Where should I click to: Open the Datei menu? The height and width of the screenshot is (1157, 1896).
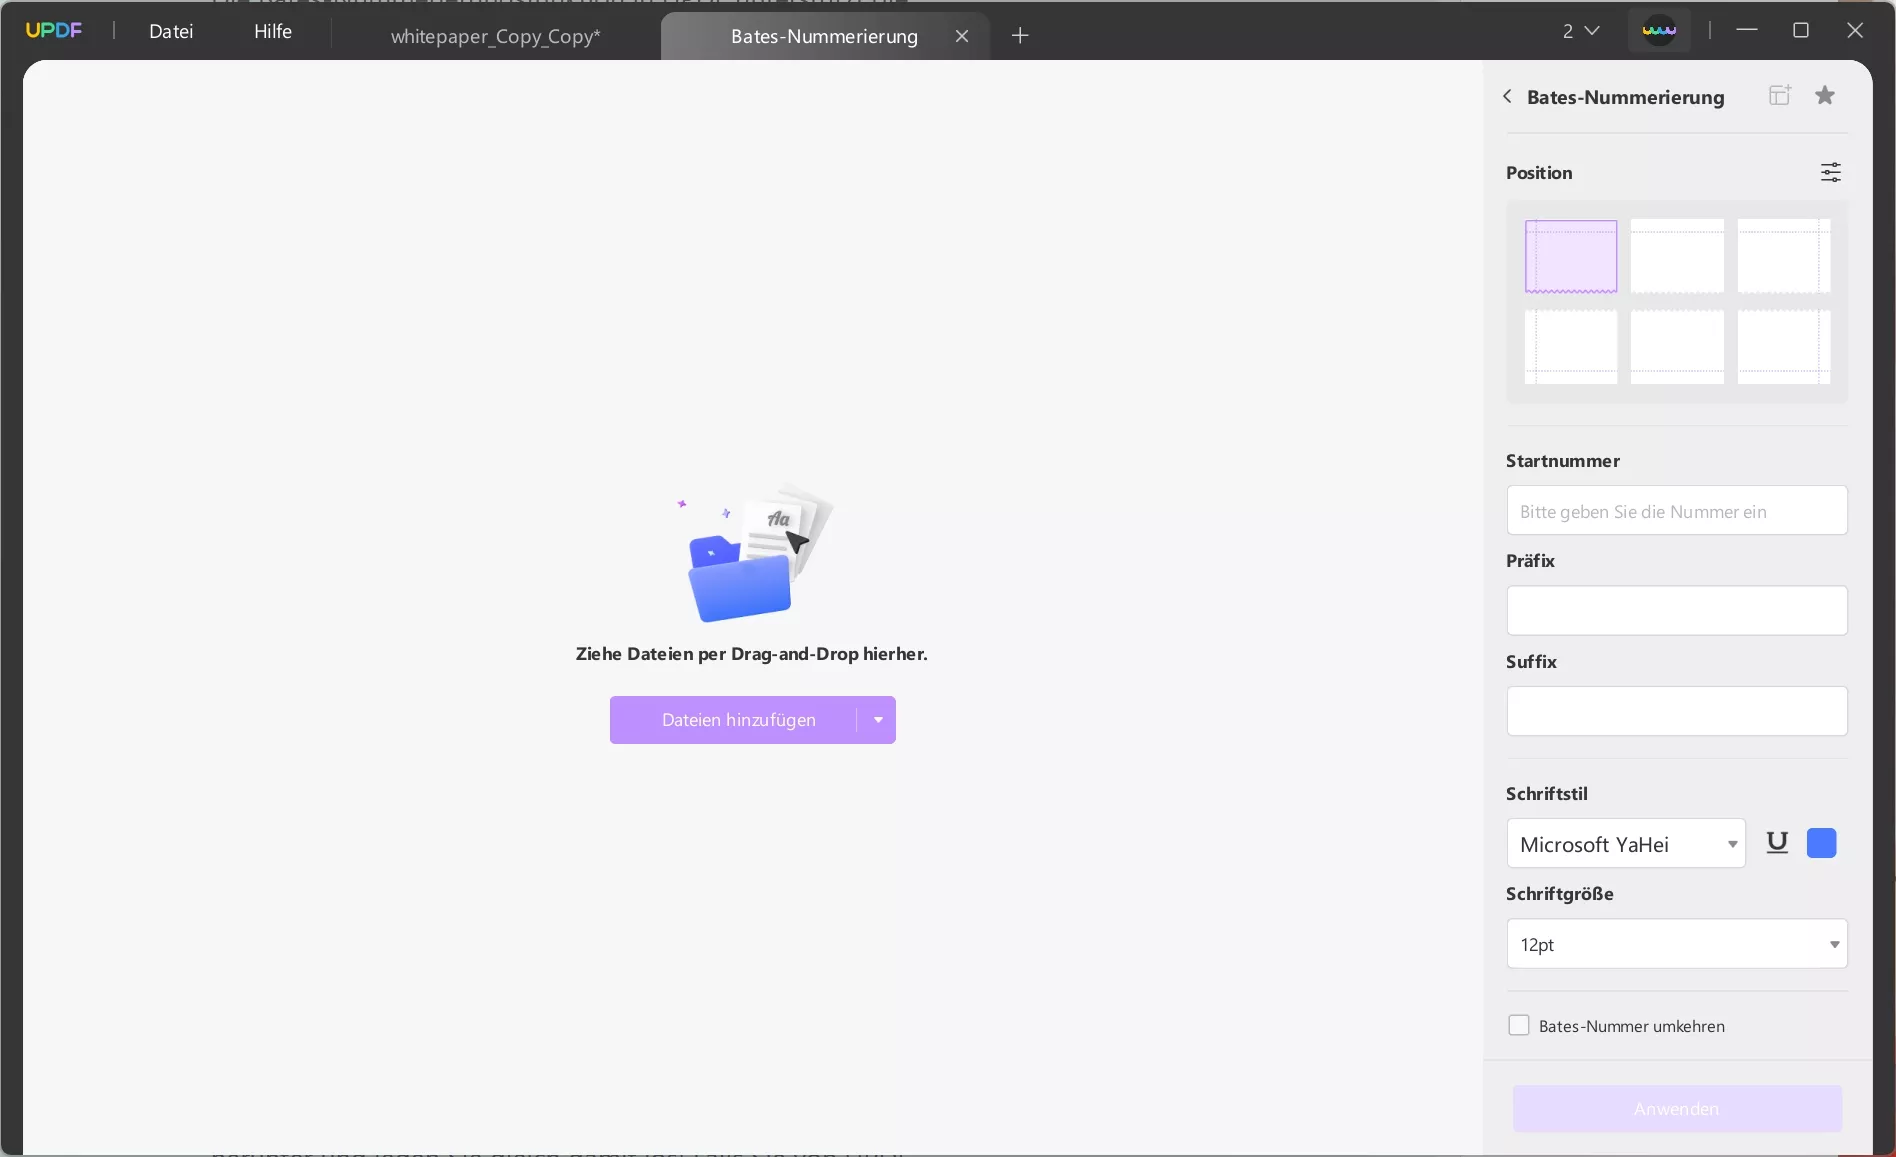tap(171, 31)
